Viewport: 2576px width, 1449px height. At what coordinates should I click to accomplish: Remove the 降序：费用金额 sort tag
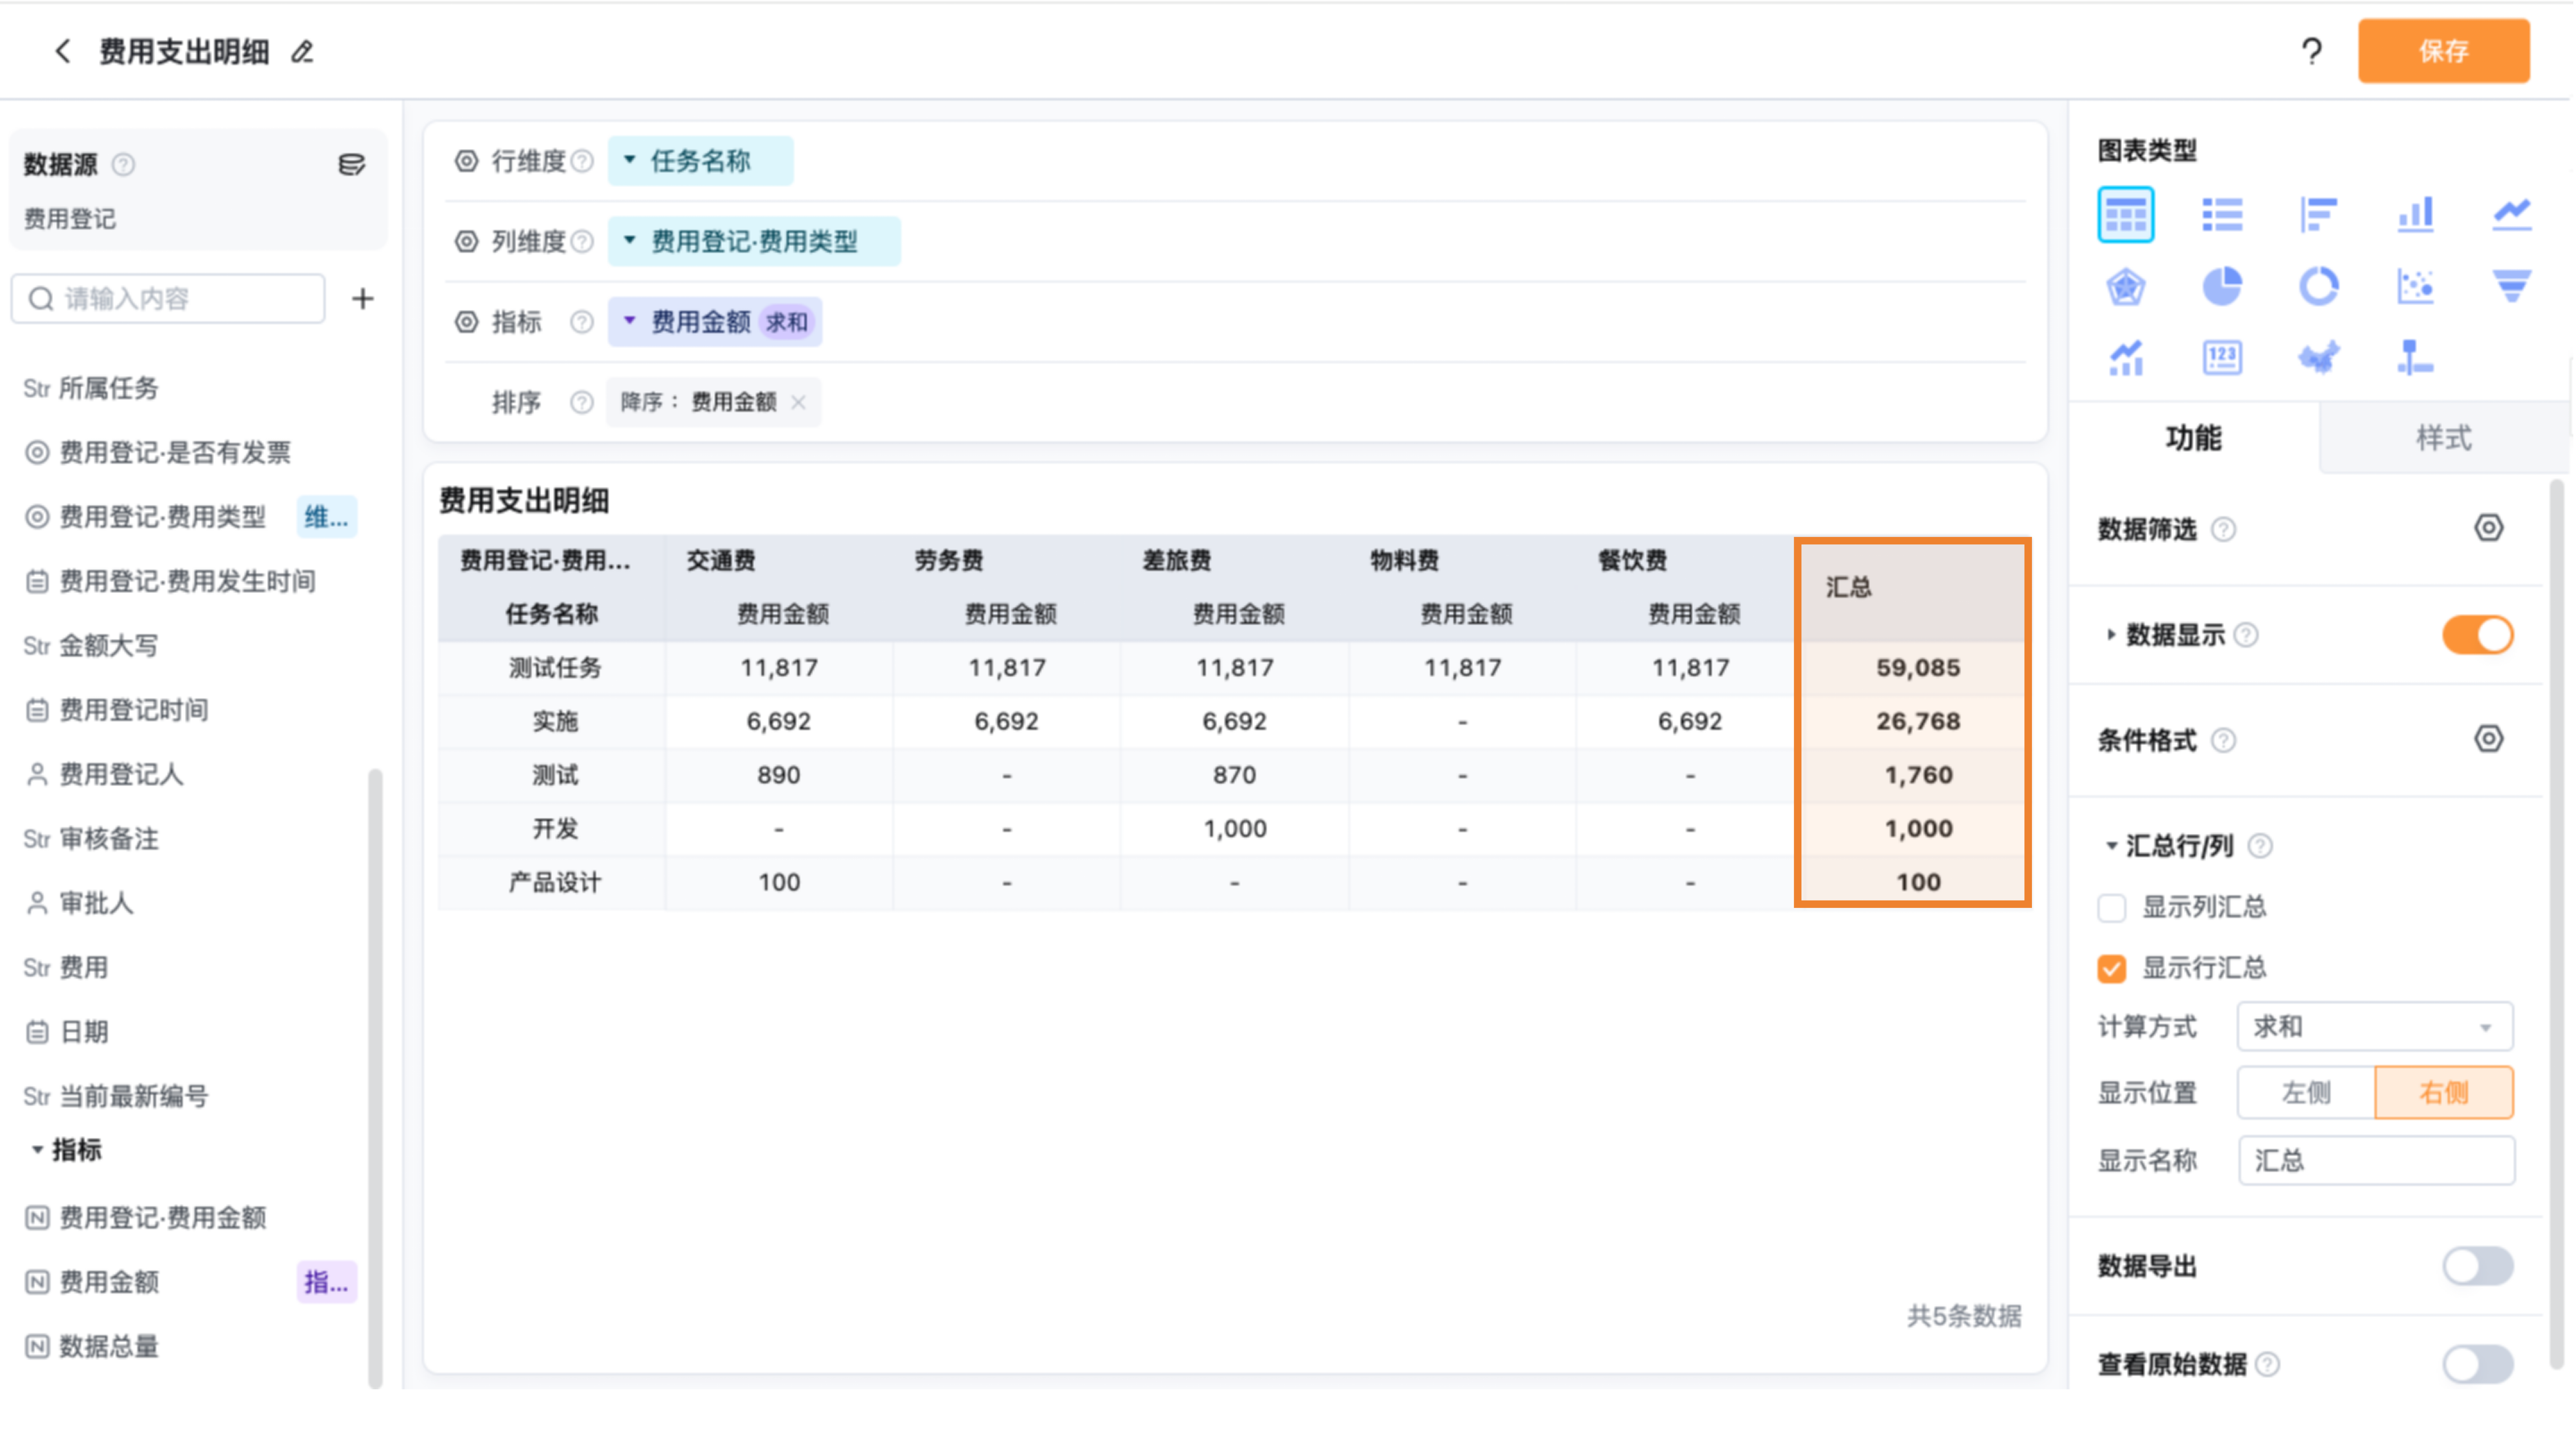click(798, 402)
